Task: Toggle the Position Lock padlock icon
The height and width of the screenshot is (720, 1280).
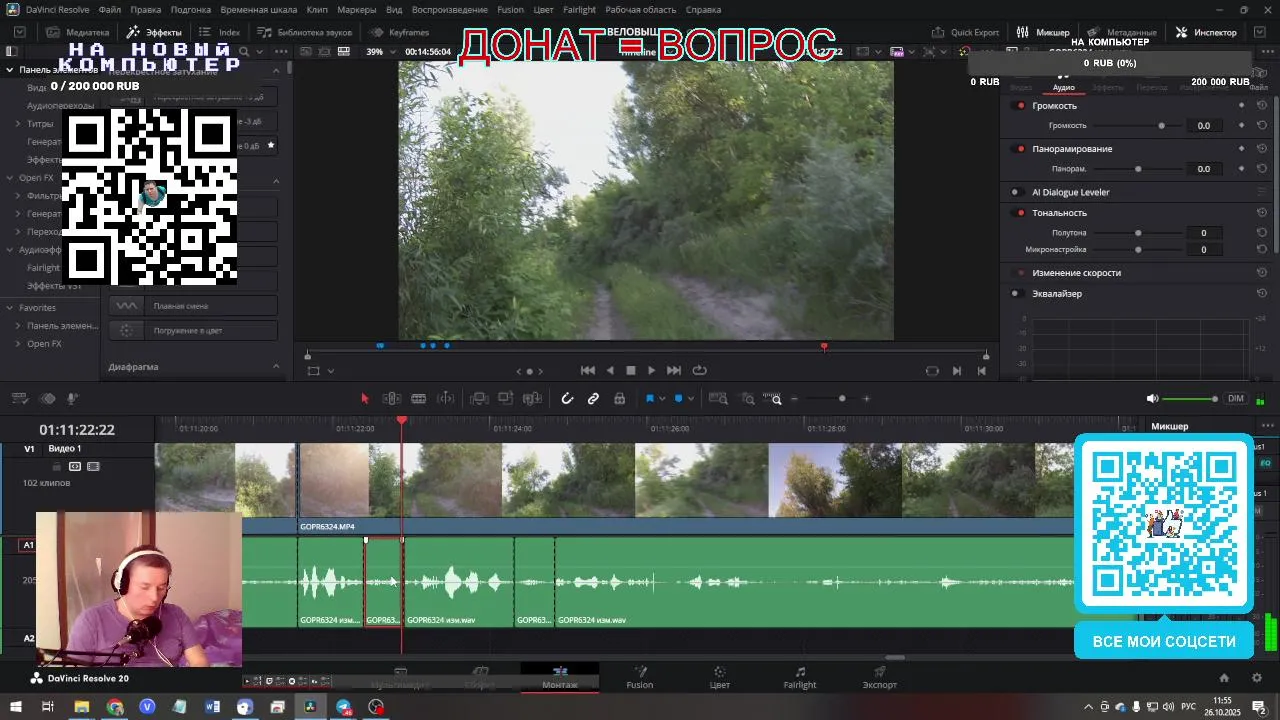Action: click(620, 398)
